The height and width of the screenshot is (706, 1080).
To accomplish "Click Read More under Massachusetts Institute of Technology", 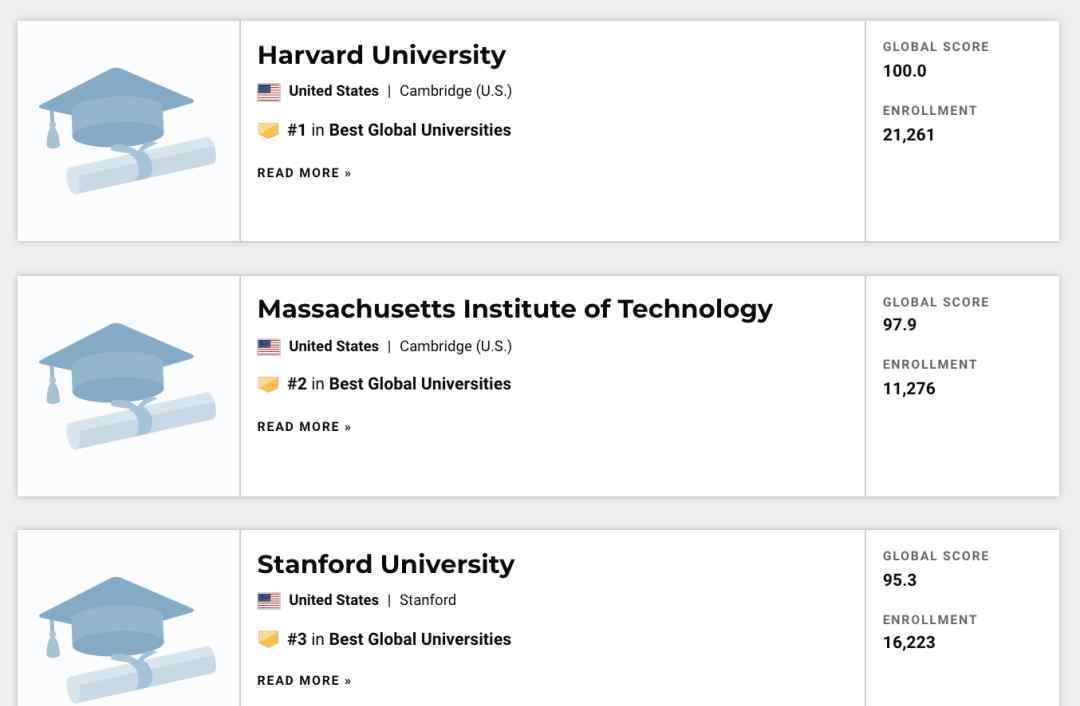I will click(x=304, y=427).
